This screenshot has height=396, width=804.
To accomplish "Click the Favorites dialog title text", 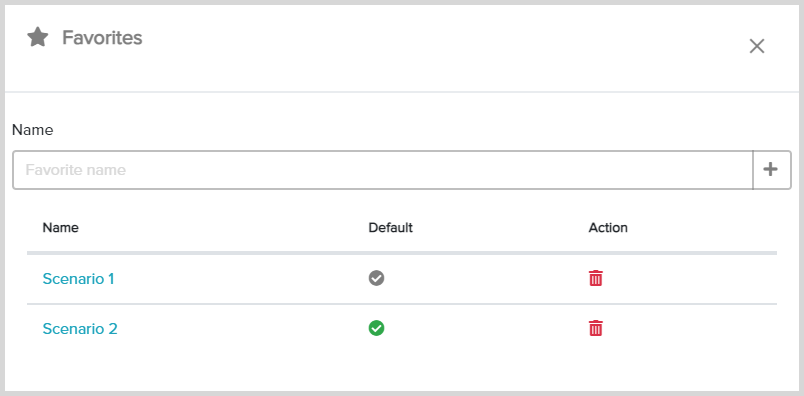I will click(103, 37).
